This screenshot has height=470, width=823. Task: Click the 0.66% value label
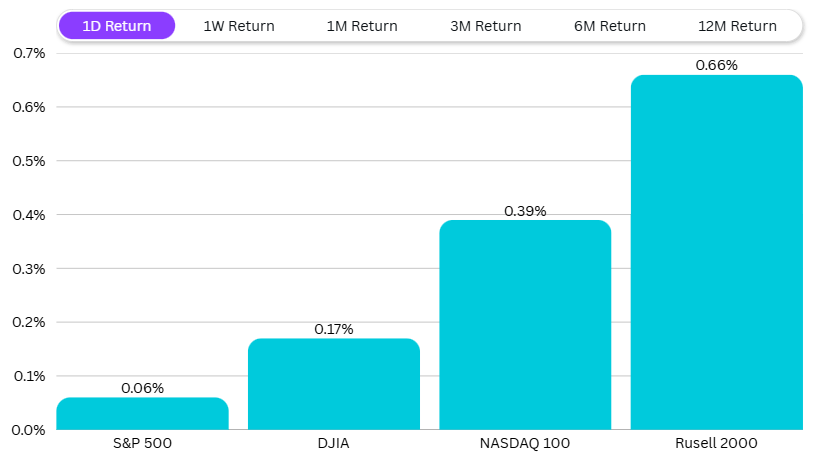pos(716,66)
